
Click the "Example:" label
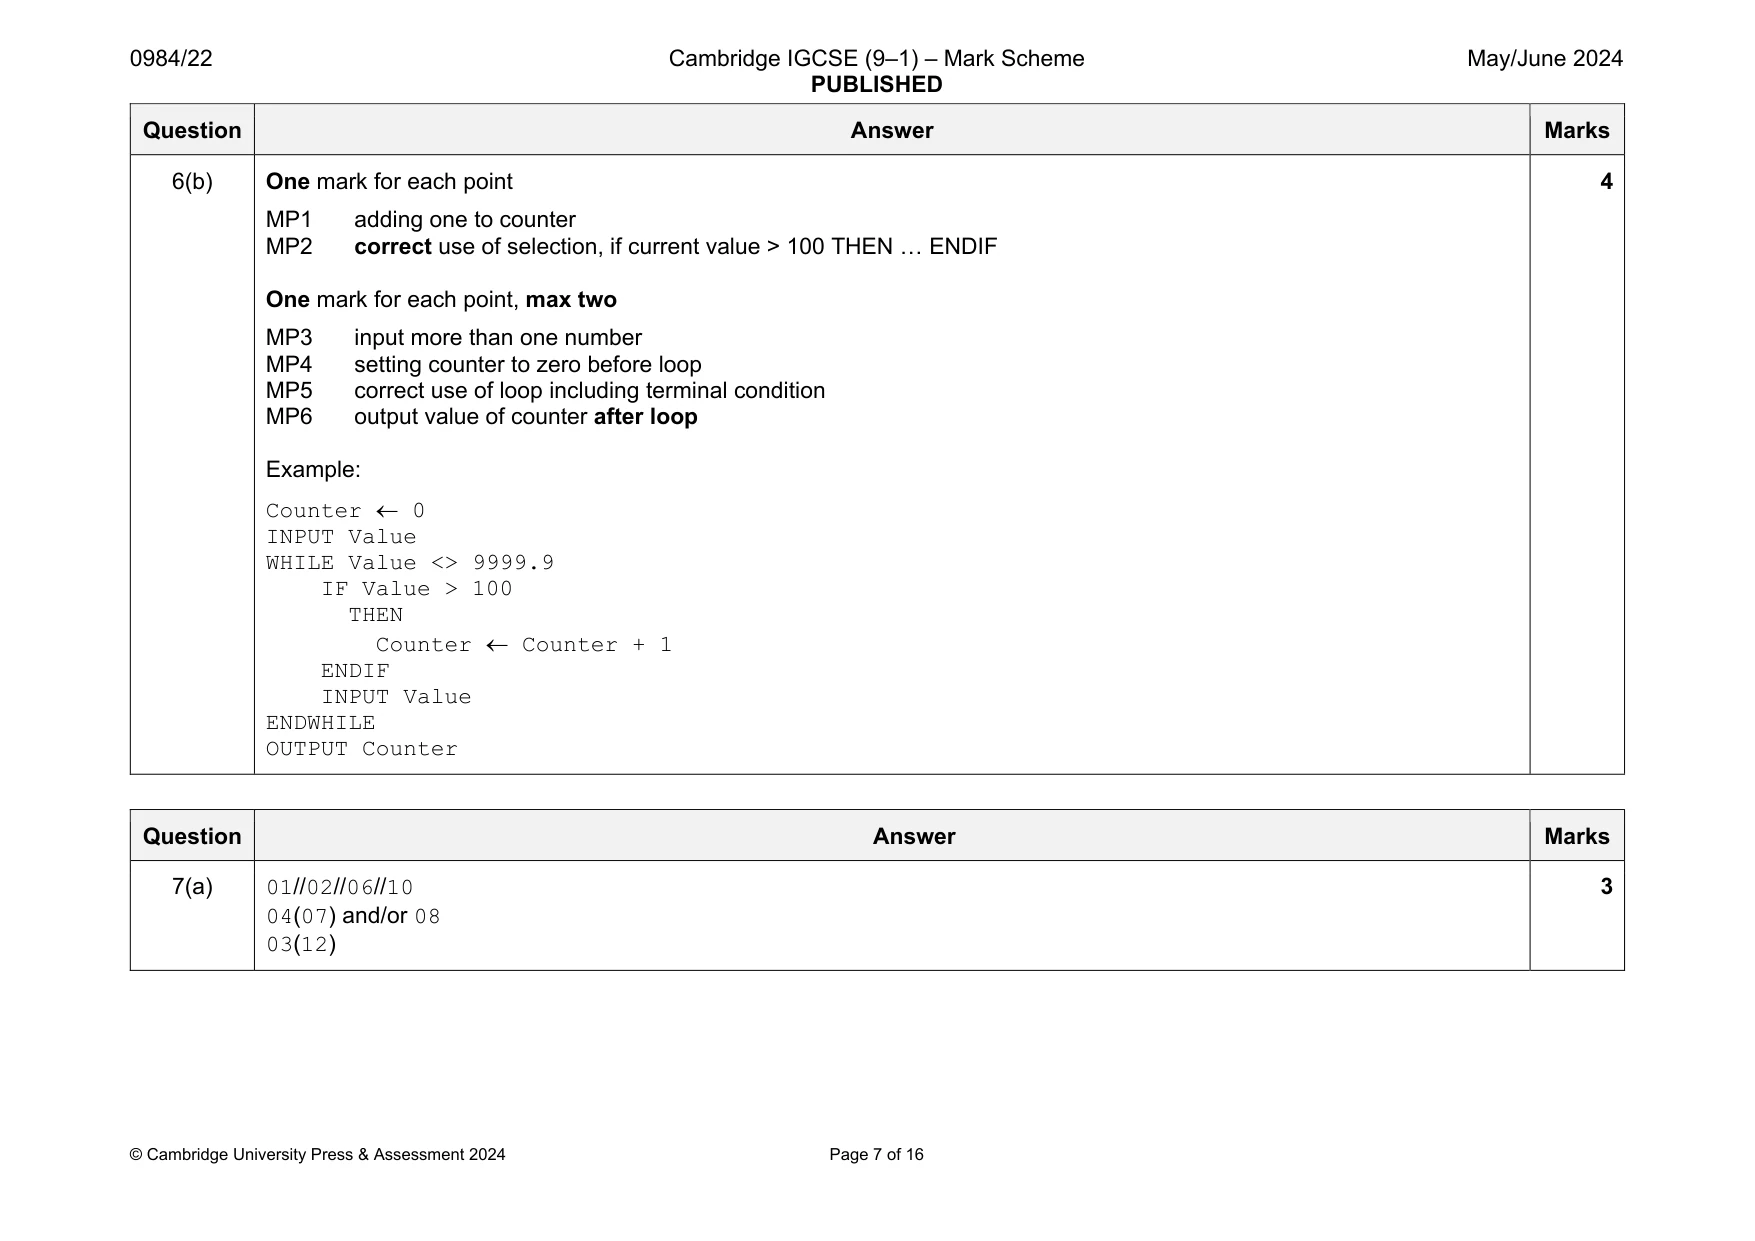313,470
